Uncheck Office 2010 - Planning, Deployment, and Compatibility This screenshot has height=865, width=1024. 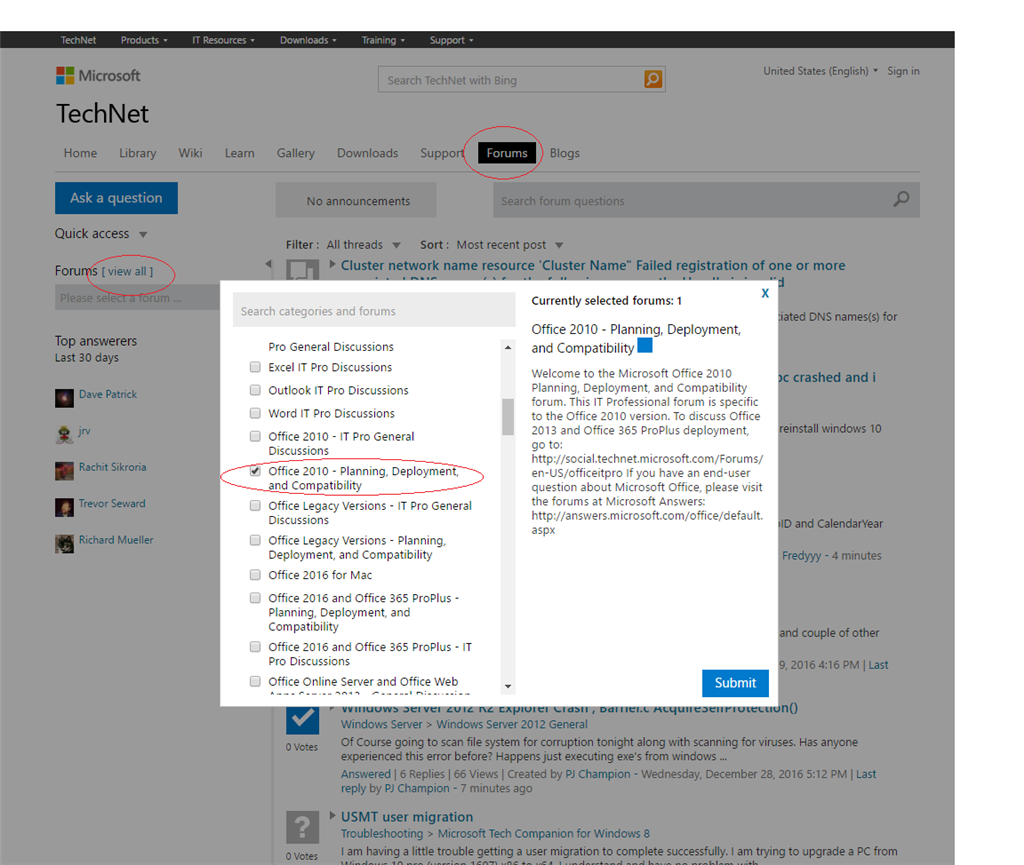point(255,471)
